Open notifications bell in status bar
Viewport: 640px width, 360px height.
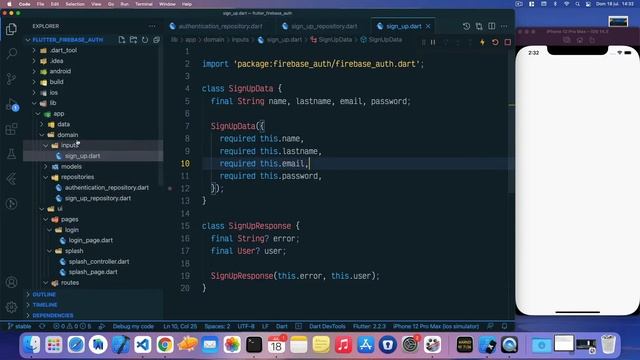coord(504,326)
